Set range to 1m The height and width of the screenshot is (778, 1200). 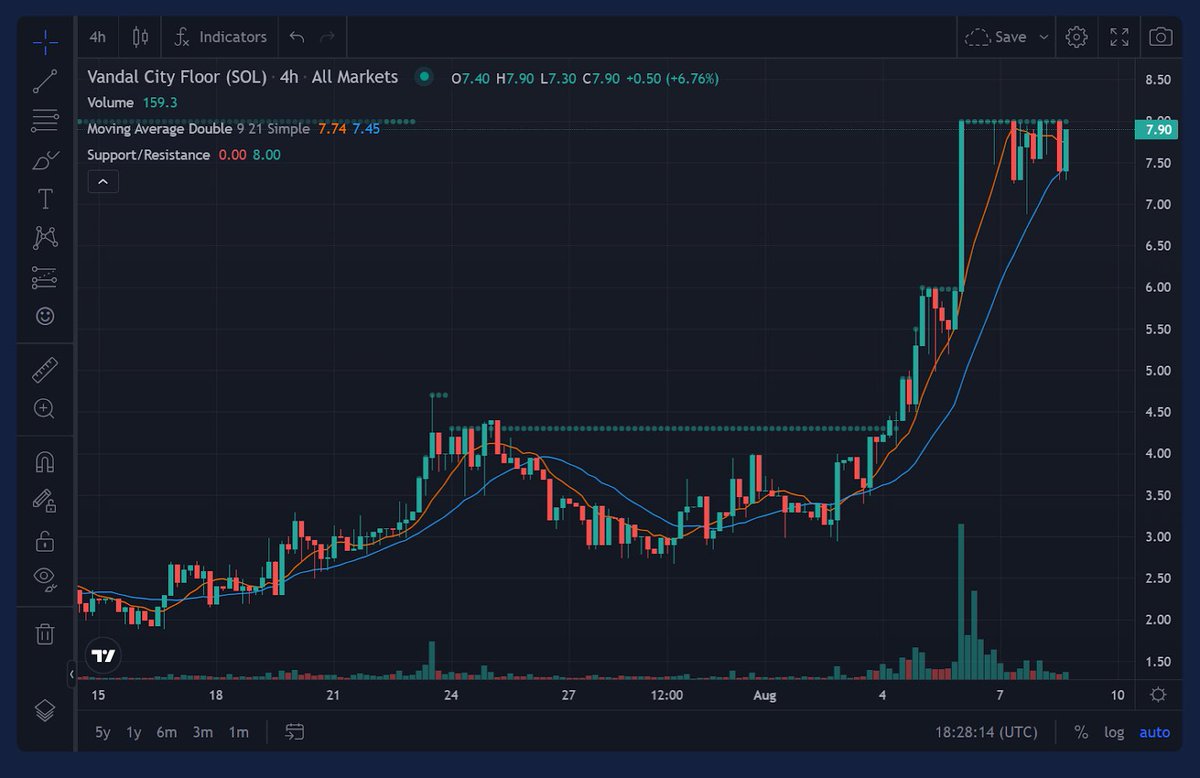point(238,732)
